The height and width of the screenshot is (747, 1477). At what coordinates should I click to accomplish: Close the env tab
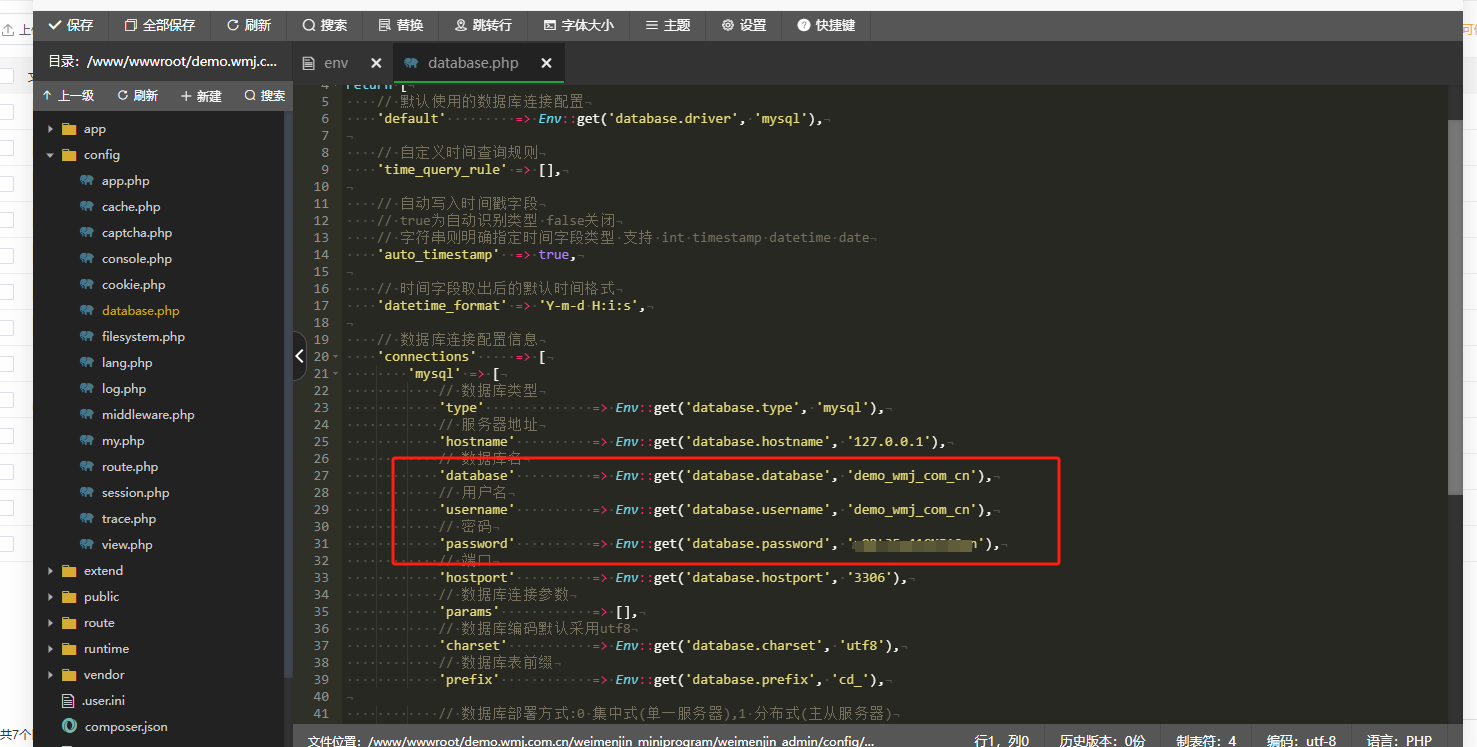(376, 63)
